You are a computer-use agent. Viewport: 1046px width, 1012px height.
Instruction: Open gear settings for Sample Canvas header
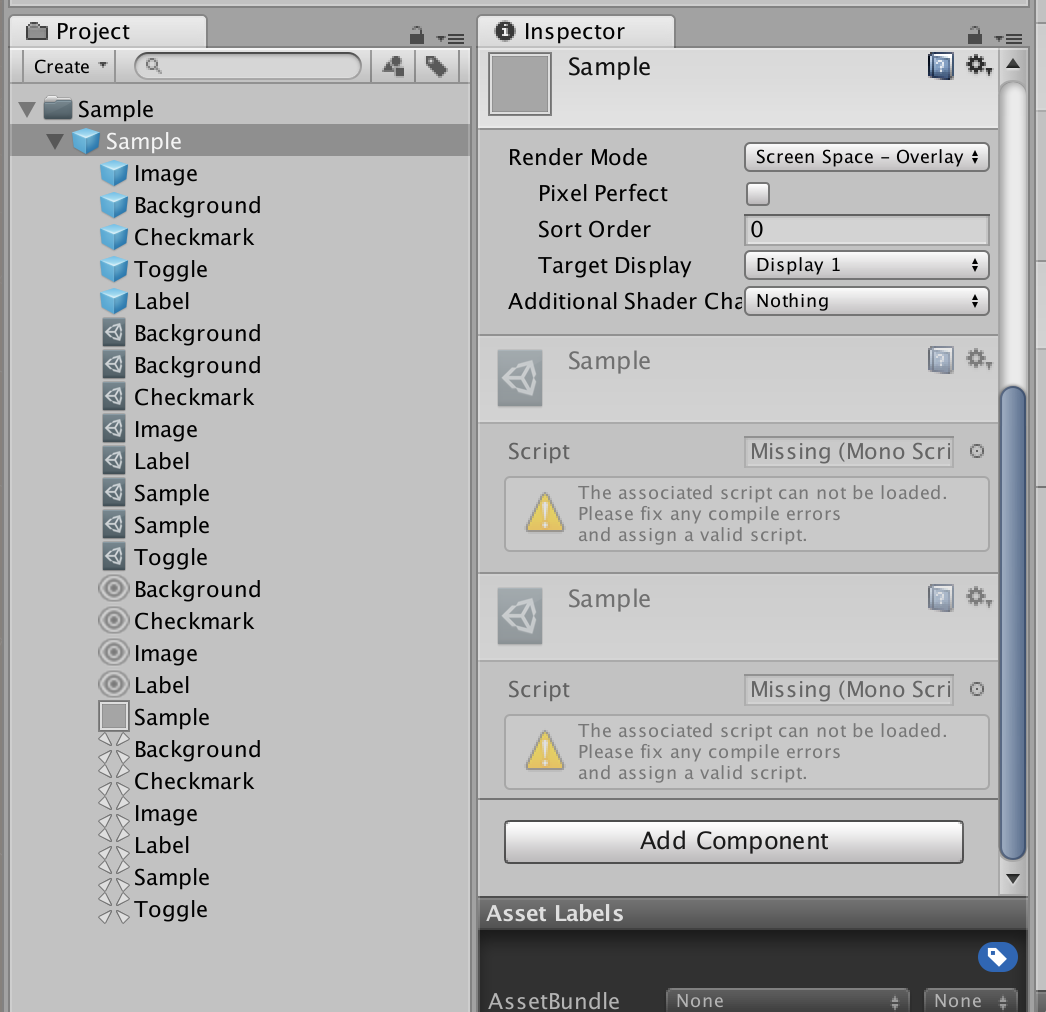coord(979,65)
